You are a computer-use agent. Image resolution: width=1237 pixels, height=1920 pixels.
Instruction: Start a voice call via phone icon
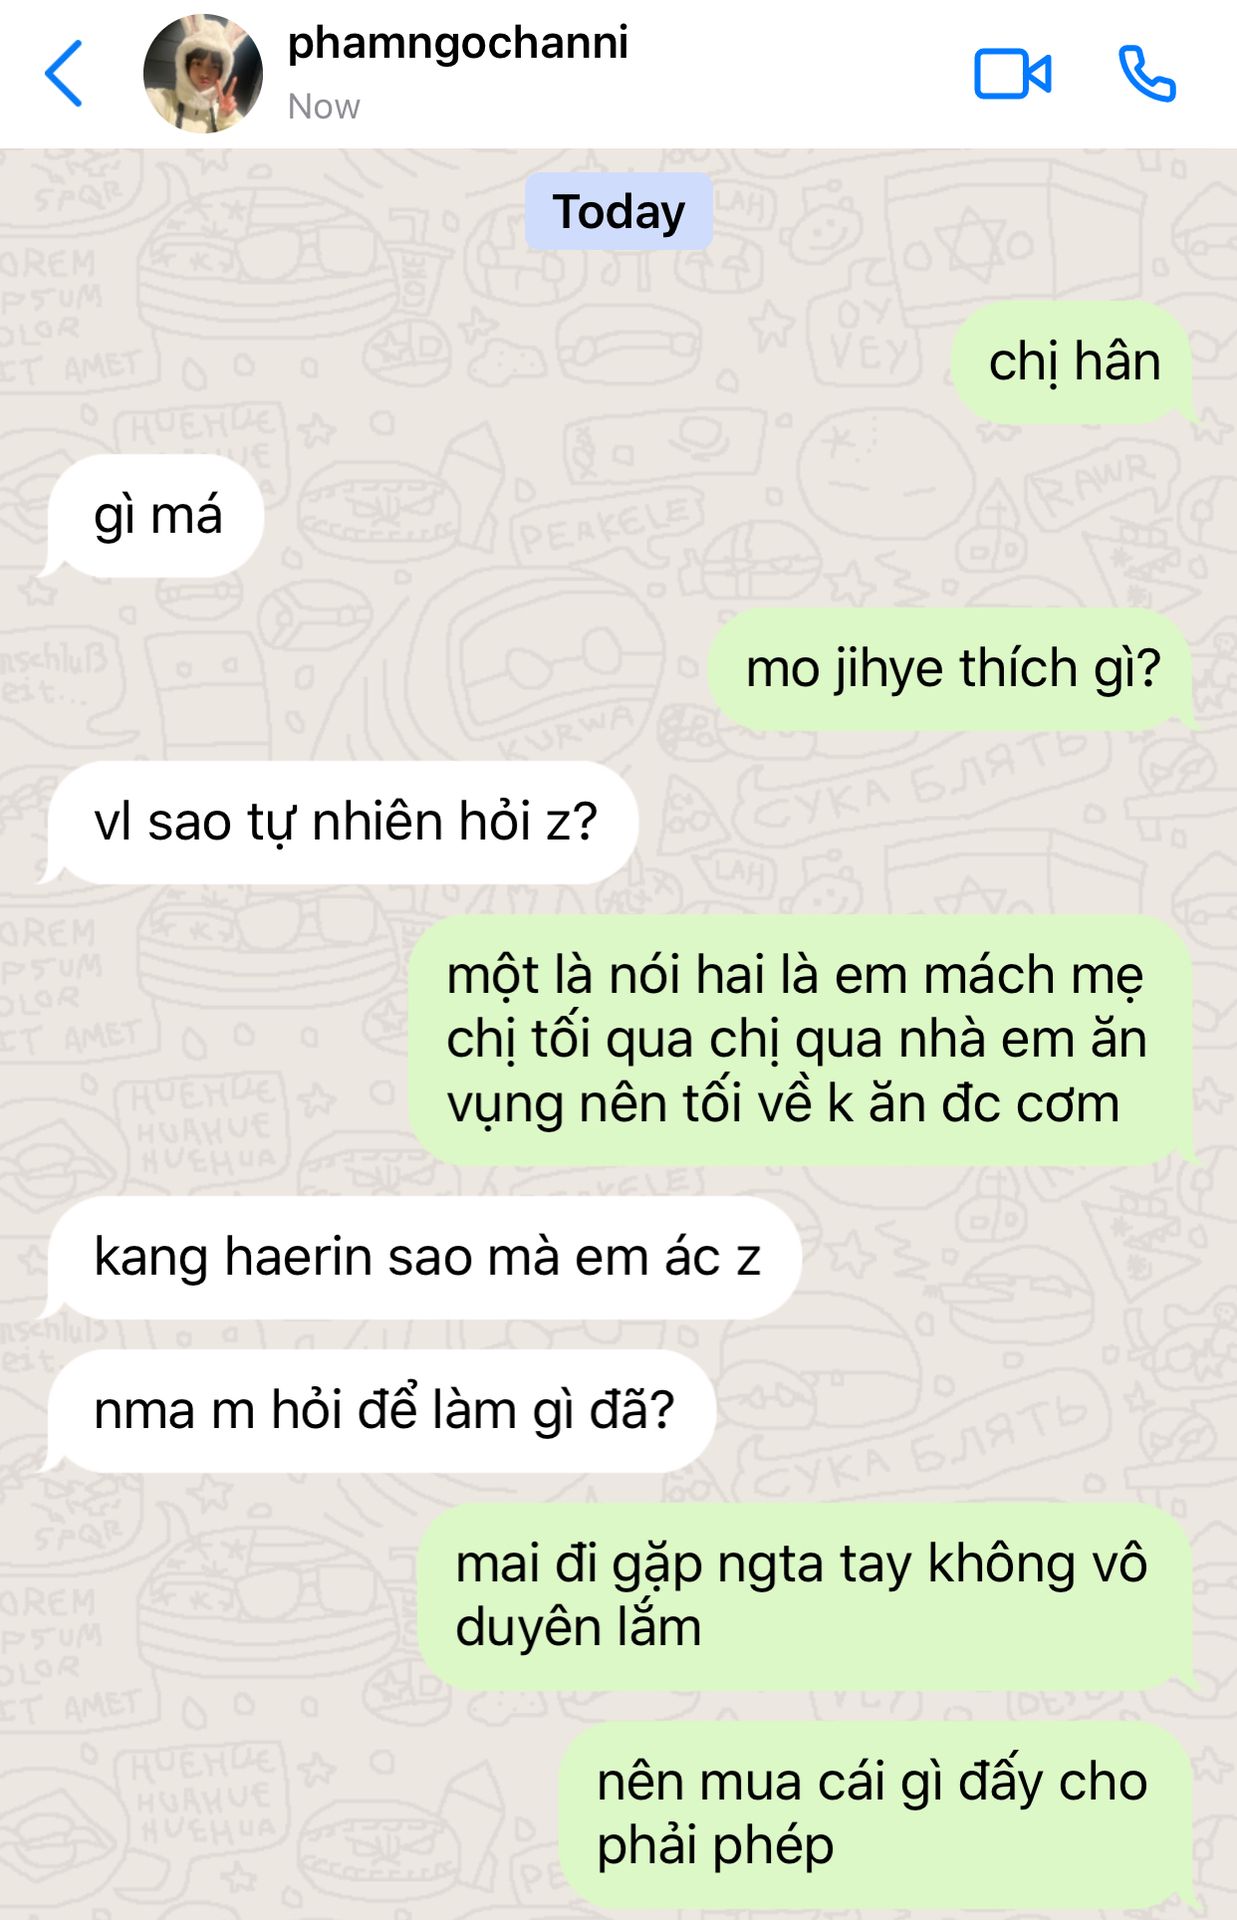point(1146,74)
